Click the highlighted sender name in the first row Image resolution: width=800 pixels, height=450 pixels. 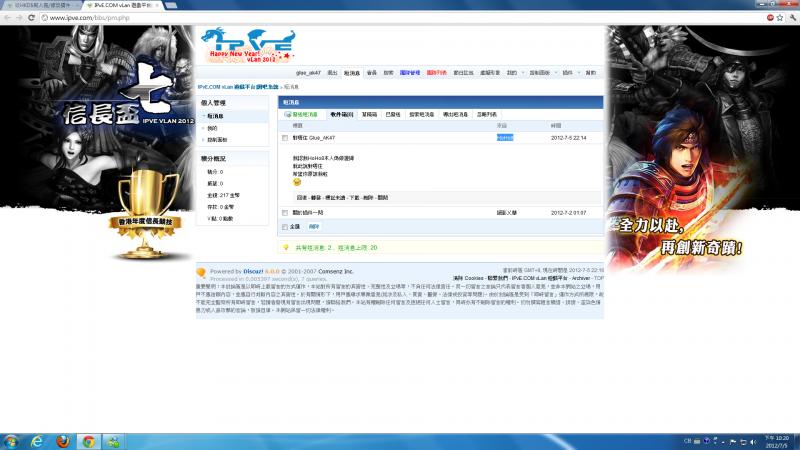tap(505, 138)
